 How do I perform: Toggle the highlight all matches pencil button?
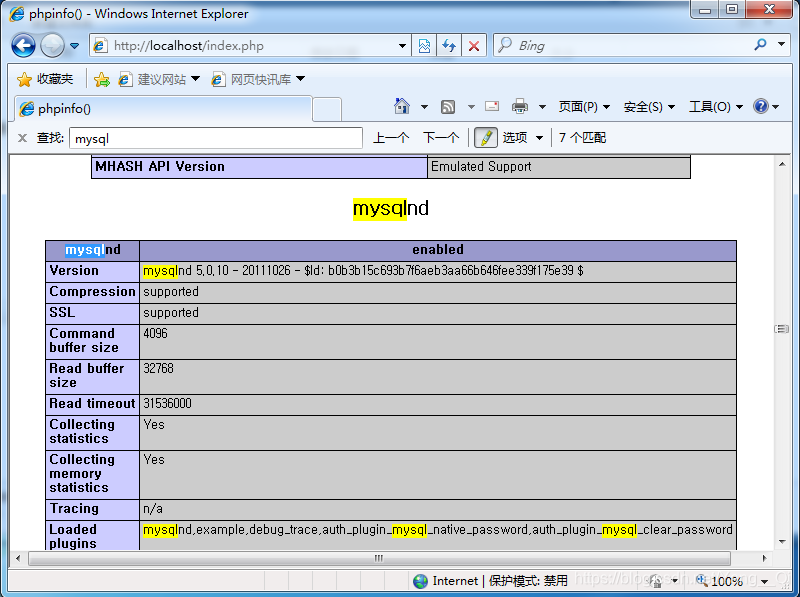pyautogui.click(x=486, y=138)
